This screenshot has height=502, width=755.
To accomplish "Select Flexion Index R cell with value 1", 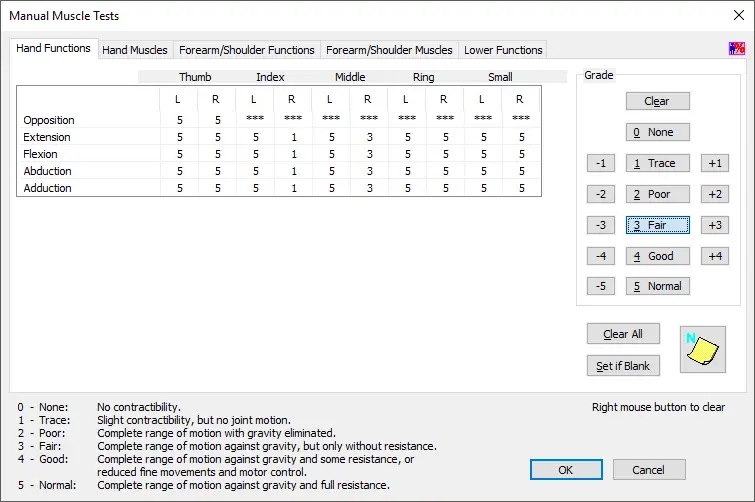I will coord(294,154).
